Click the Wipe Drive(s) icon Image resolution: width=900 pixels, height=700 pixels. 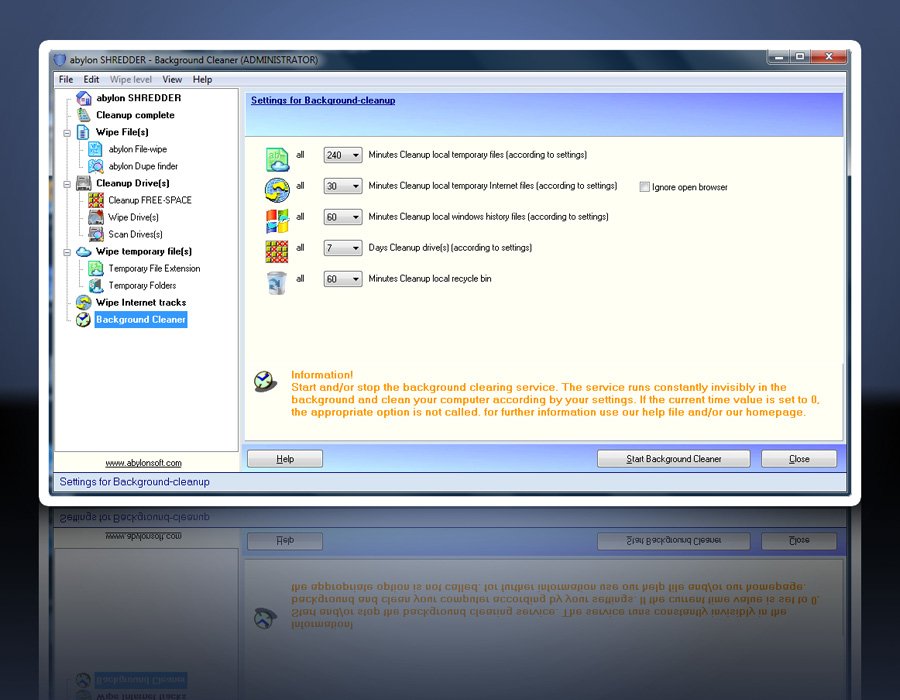tap(96, 217)
